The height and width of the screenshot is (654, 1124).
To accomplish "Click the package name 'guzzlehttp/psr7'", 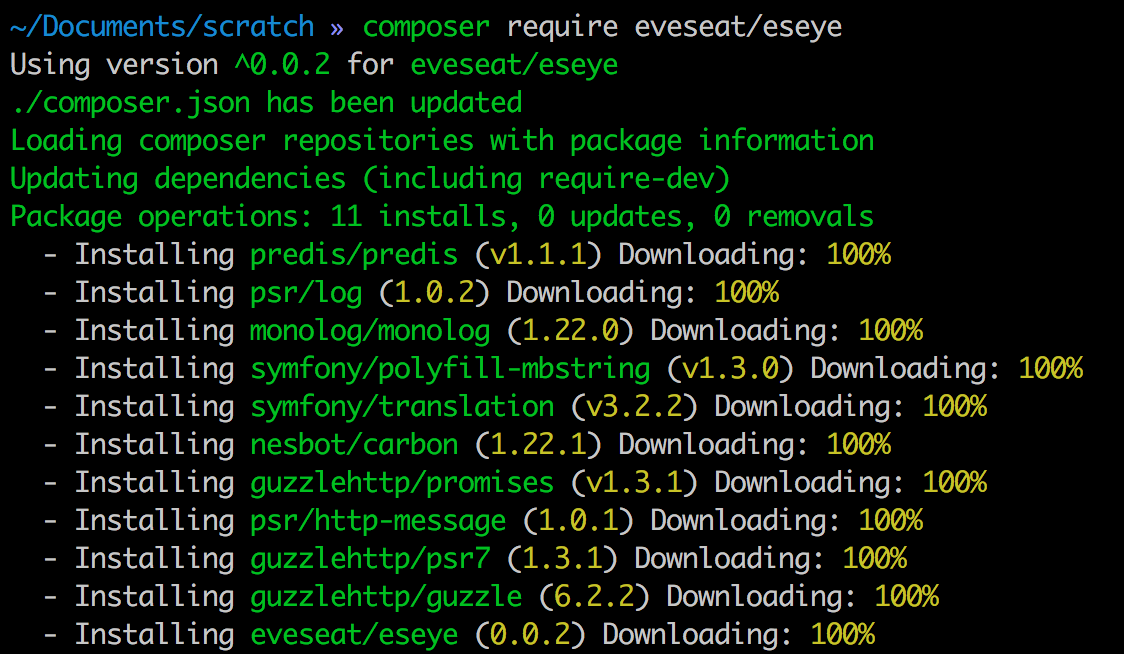I will click(x=370, y=559).
